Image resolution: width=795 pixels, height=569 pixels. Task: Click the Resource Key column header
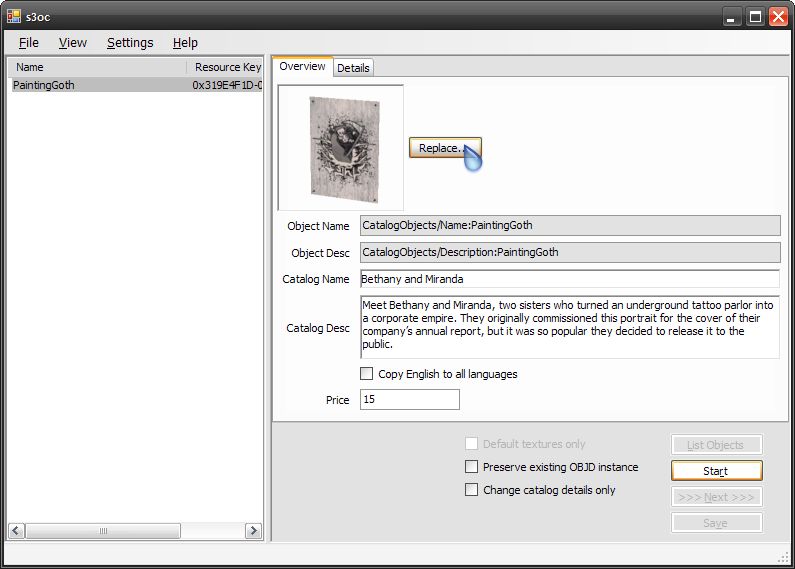pyautogui.click(x=226, y=67)
